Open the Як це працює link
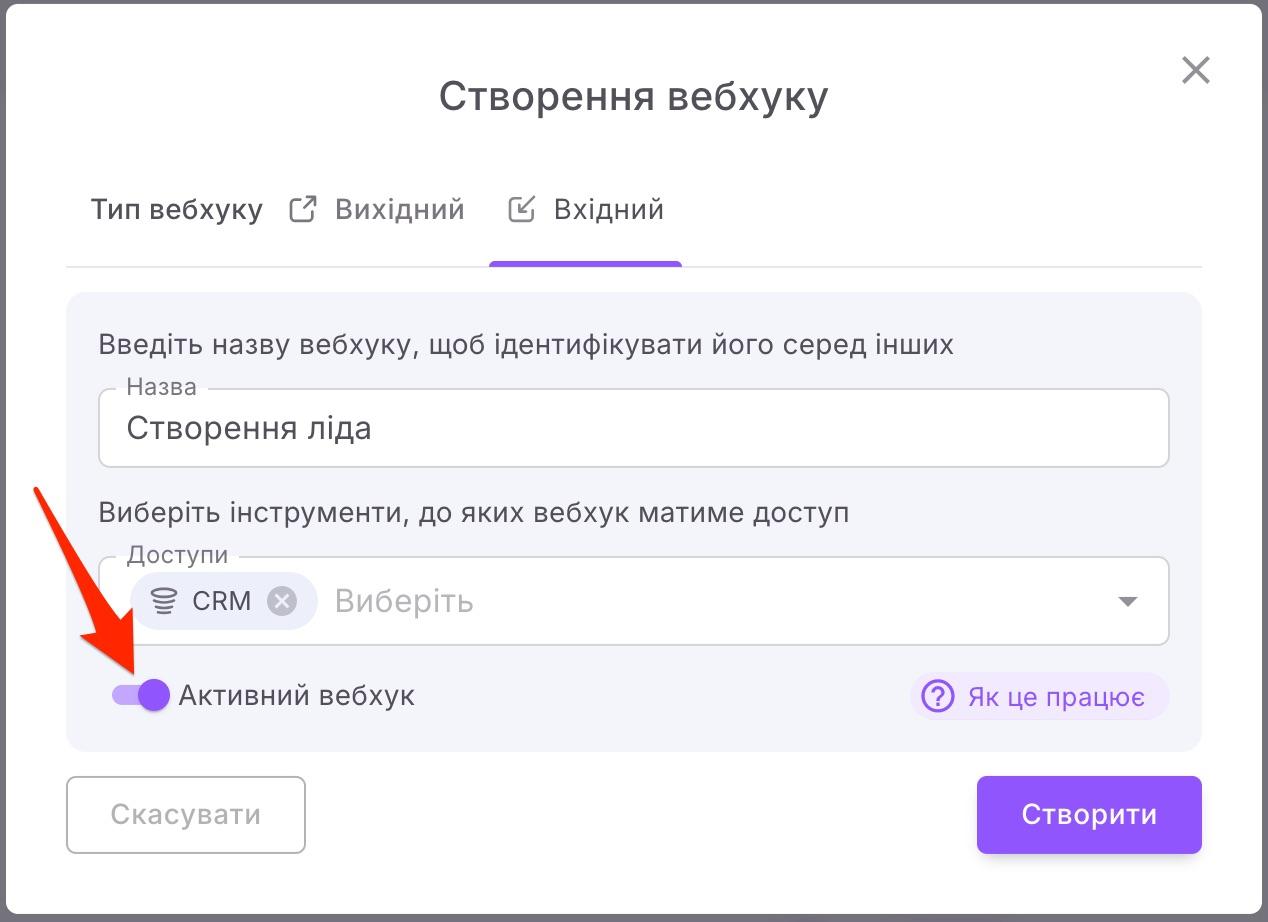Viewport: 1268px width, 922px height. 1055,696
